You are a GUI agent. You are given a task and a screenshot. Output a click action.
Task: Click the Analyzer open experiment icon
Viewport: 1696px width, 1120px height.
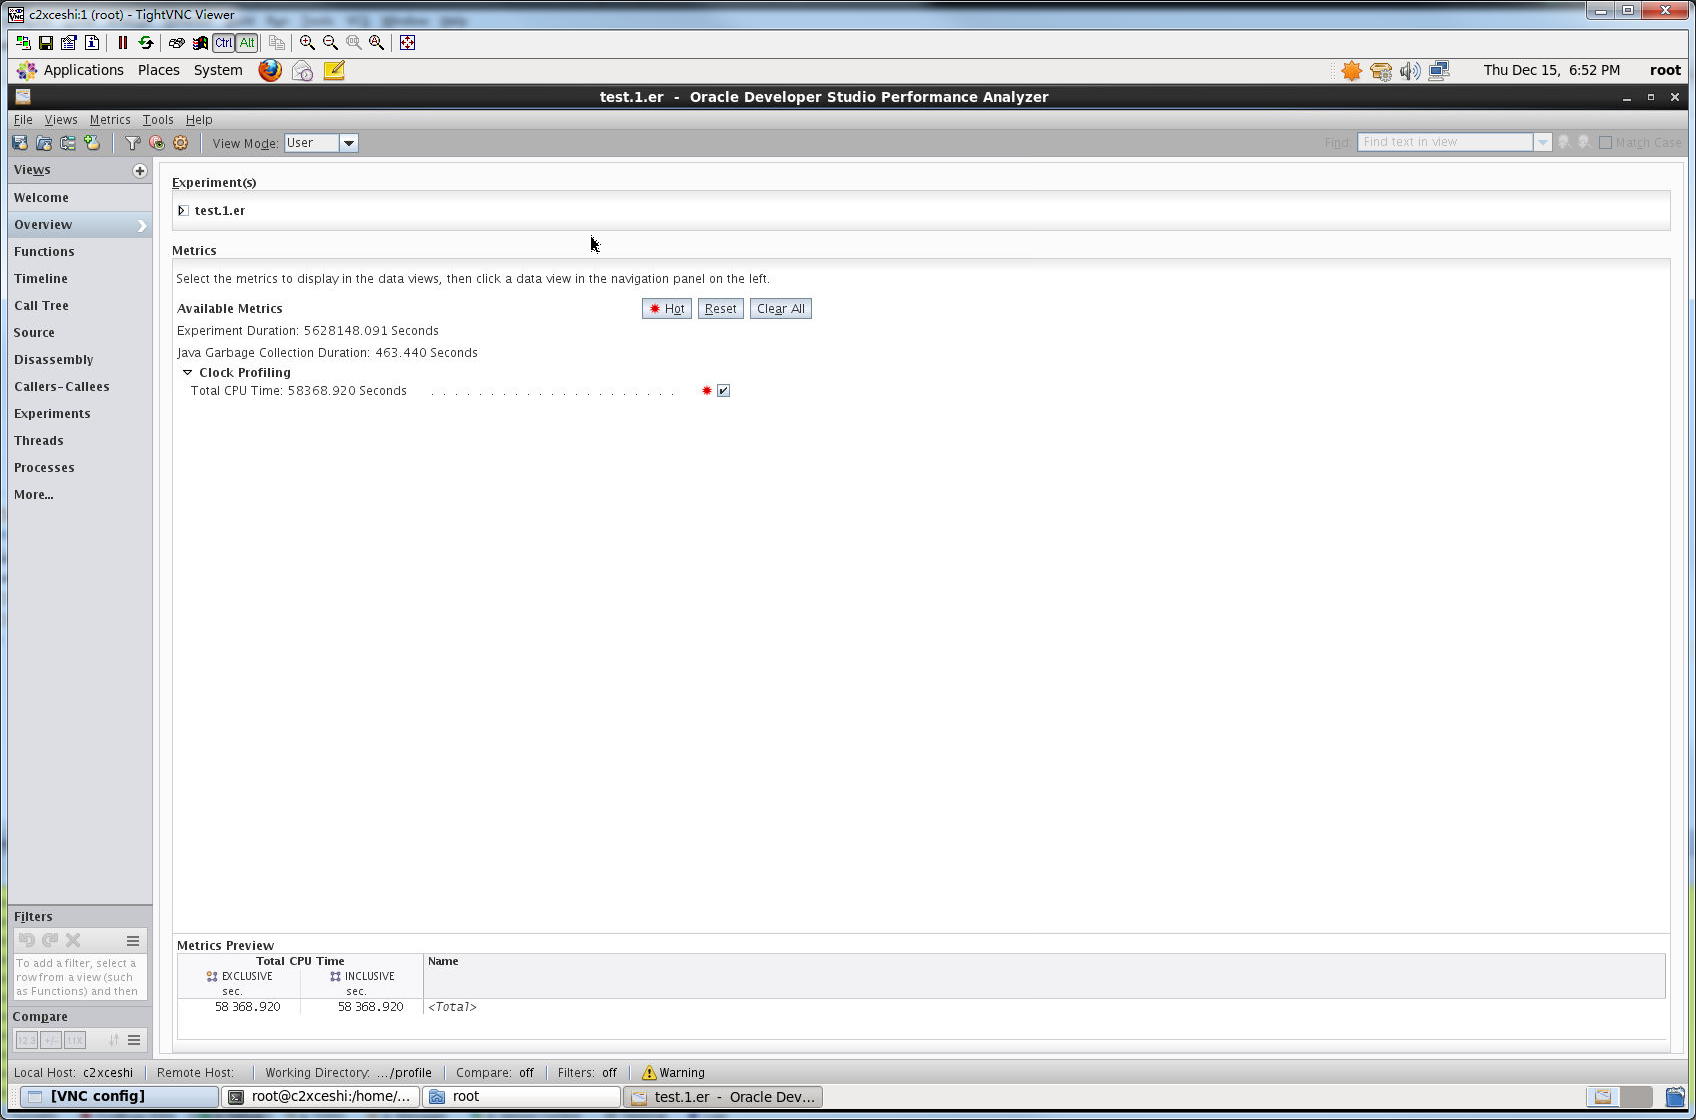[44, 143]
